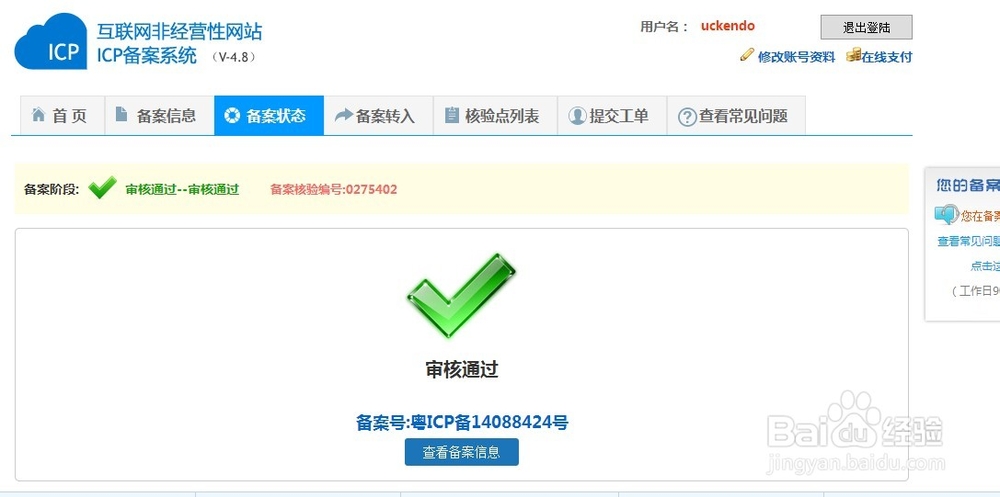Click the 备案号 粤ICP备14088424号 text

(x=462, y=422)
